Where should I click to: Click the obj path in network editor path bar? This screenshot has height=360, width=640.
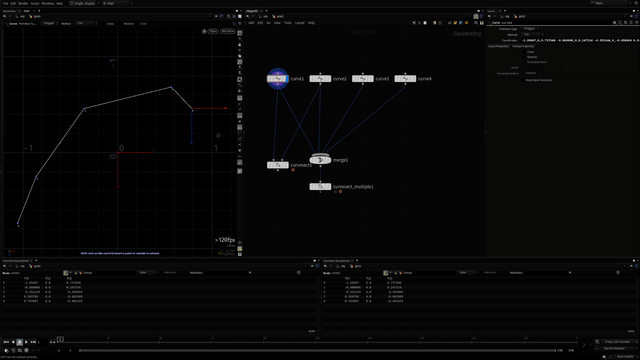(264, 16)
